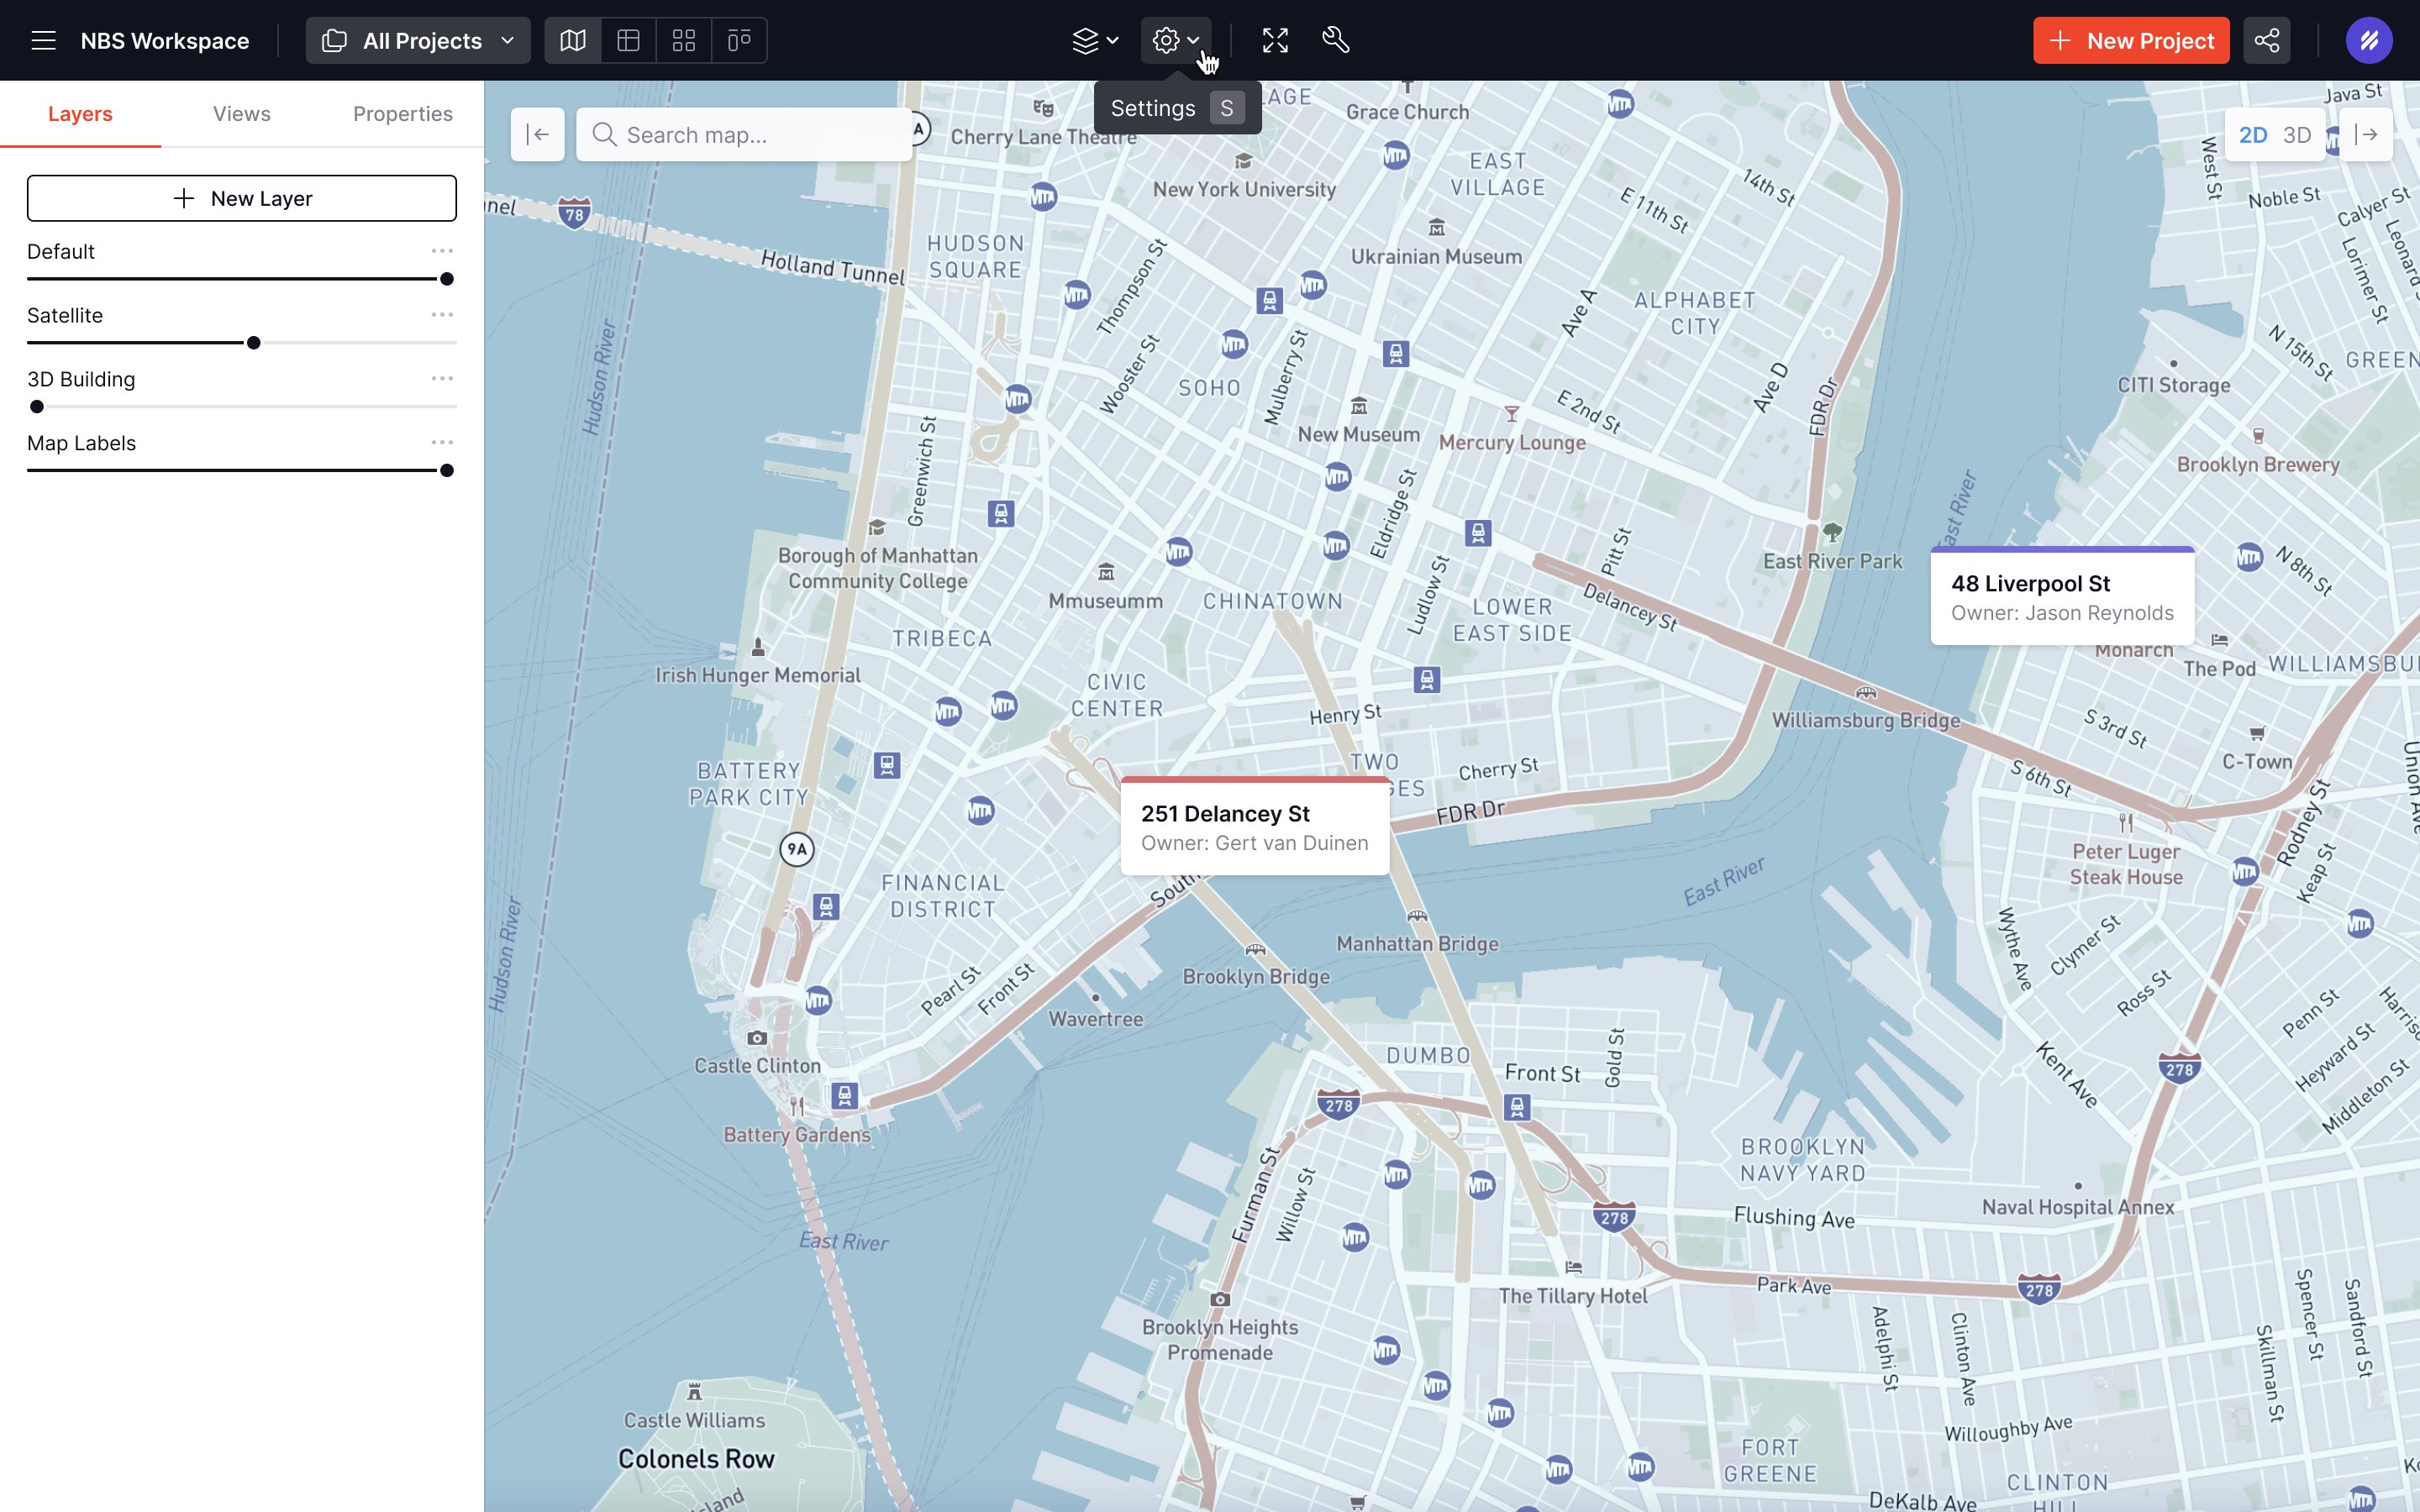Open the Settings gear dropdown
Image resolution: width=2420 pixels, height=1512 pixels.
(1175, 40)
